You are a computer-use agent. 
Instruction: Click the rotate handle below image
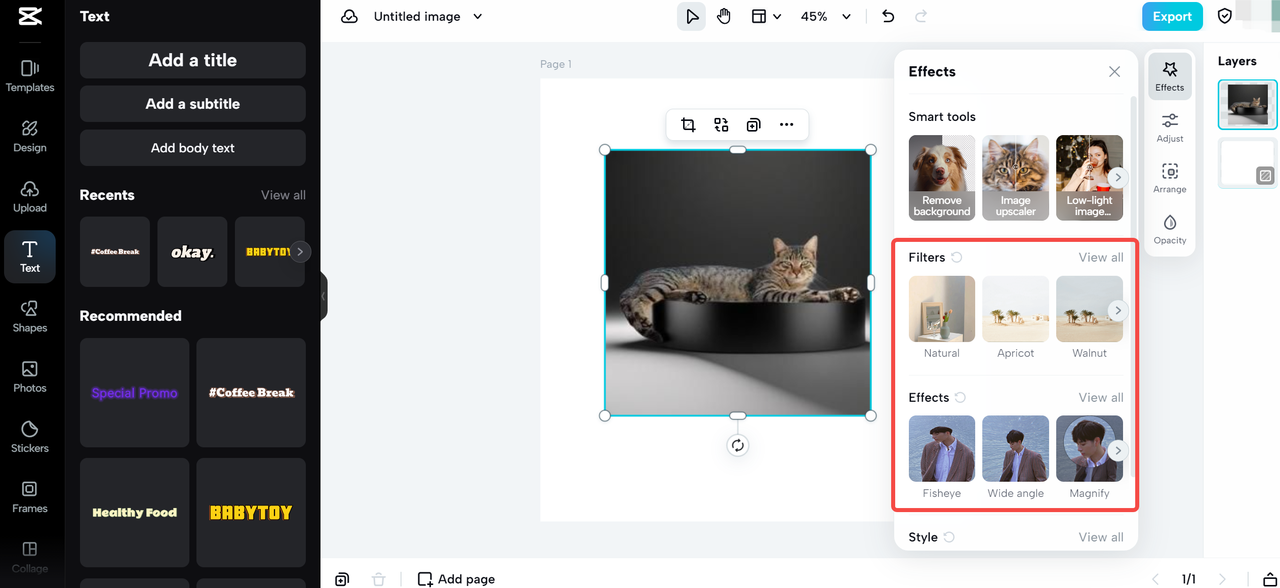[x=737, y=446]
